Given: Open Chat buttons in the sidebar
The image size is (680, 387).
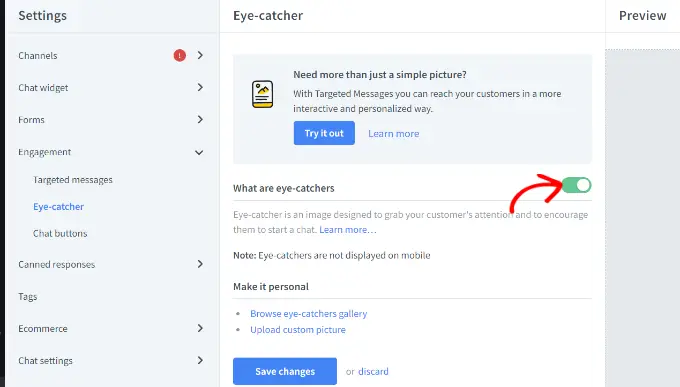Looking at the screenshot, I should click(60, 233).
